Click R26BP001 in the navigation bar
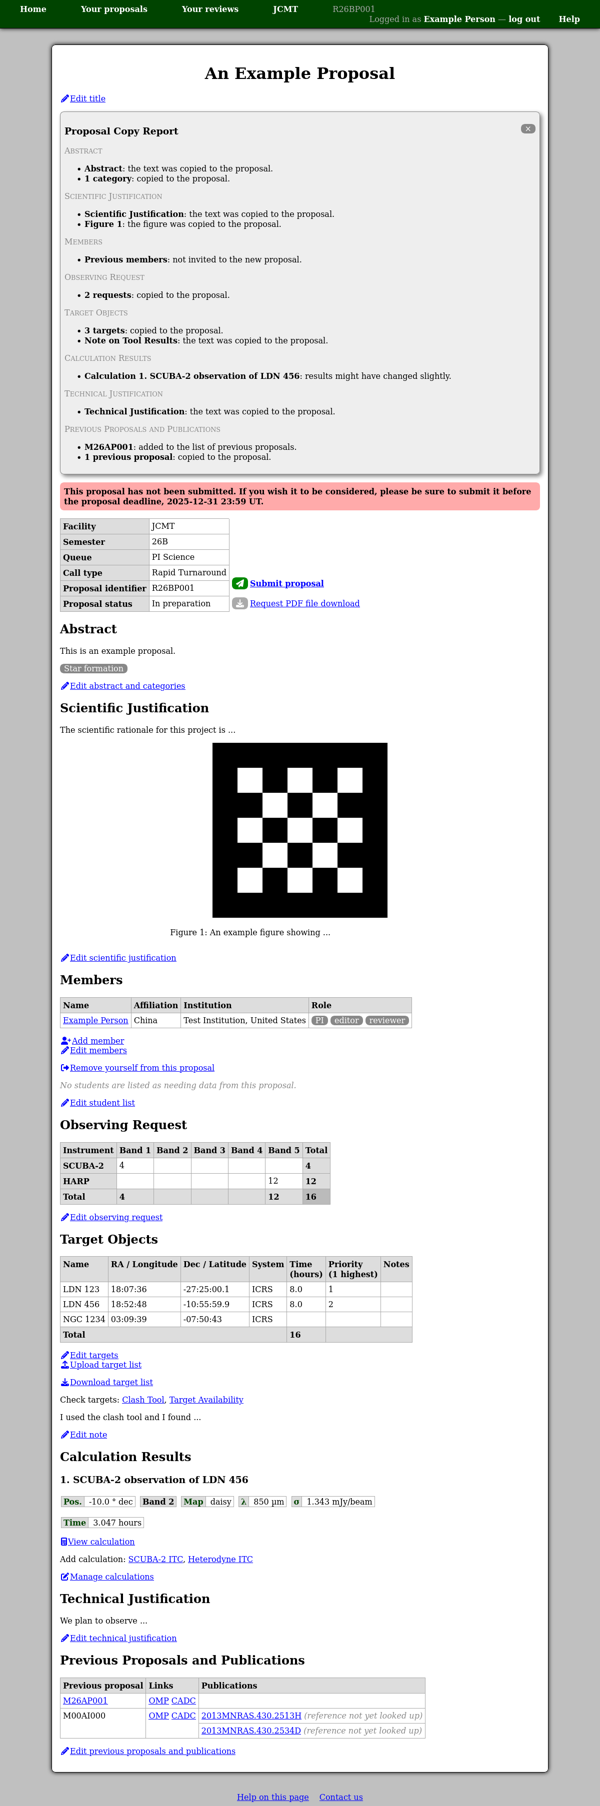 pyautogui.click(x=354, y=9)
